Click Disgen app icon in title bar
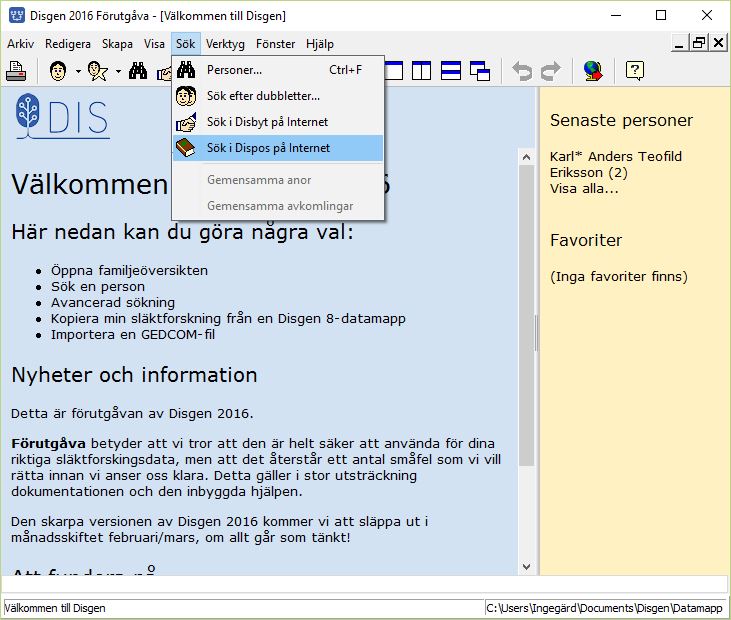Image resolution: width=731 pixels, height=620 pixels. [x=17, y=15]
